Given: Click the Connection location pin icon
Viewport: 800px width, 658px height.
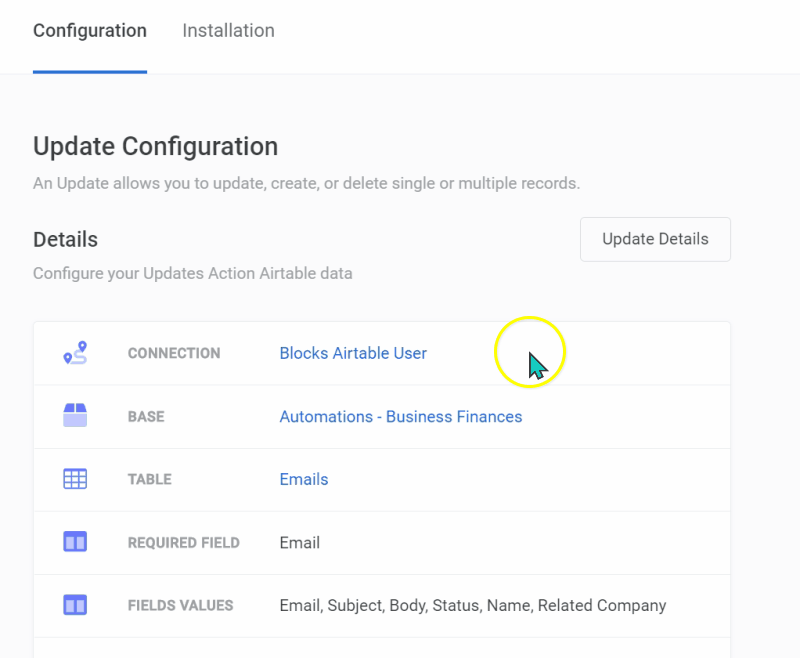Looking at the screenshot, I should (75, 353).
